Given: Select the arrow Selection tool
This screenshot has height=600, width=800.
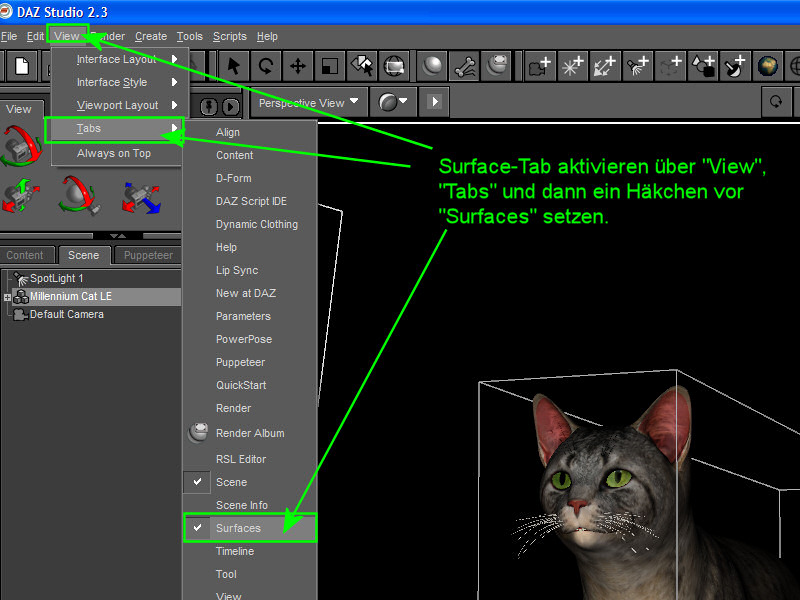Looking at the screenshot, I should pyautogui.click(x=233, y=66).
